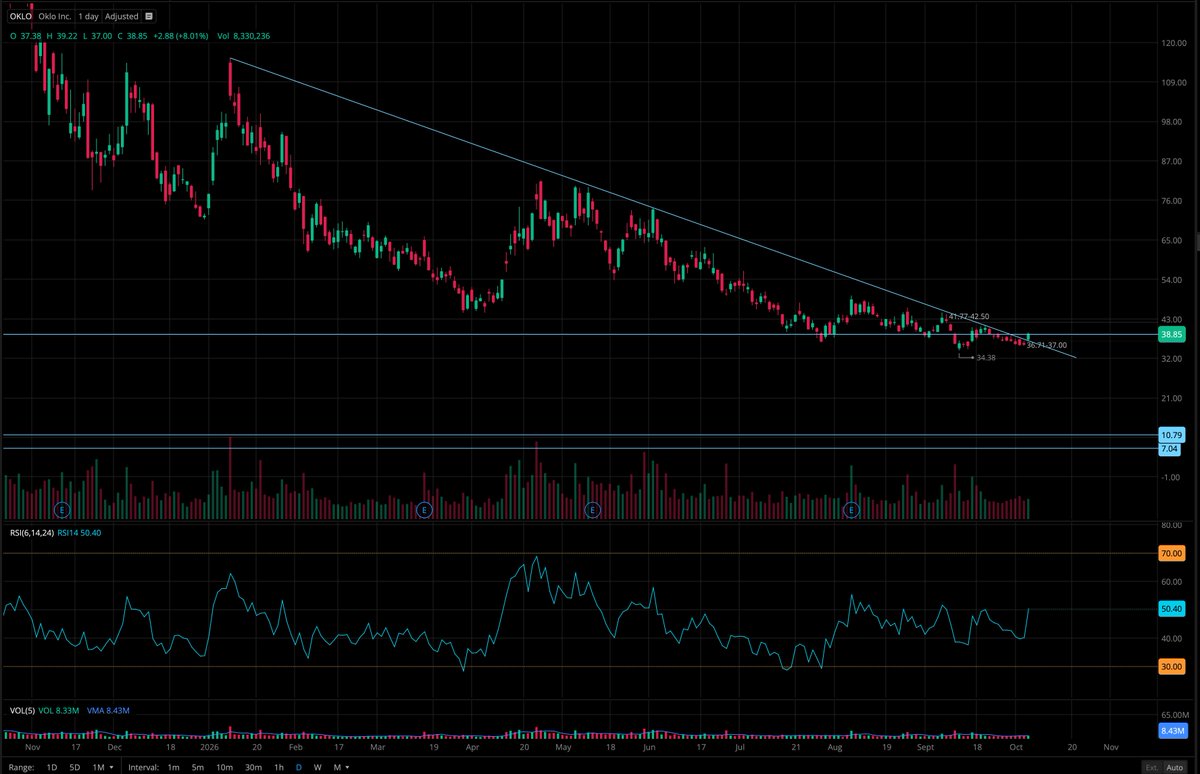The height and width of the screenshot is (774, 1200).
Task: Click the RSI oversold 30.00 level tag
Action: tap(1172, 666)
